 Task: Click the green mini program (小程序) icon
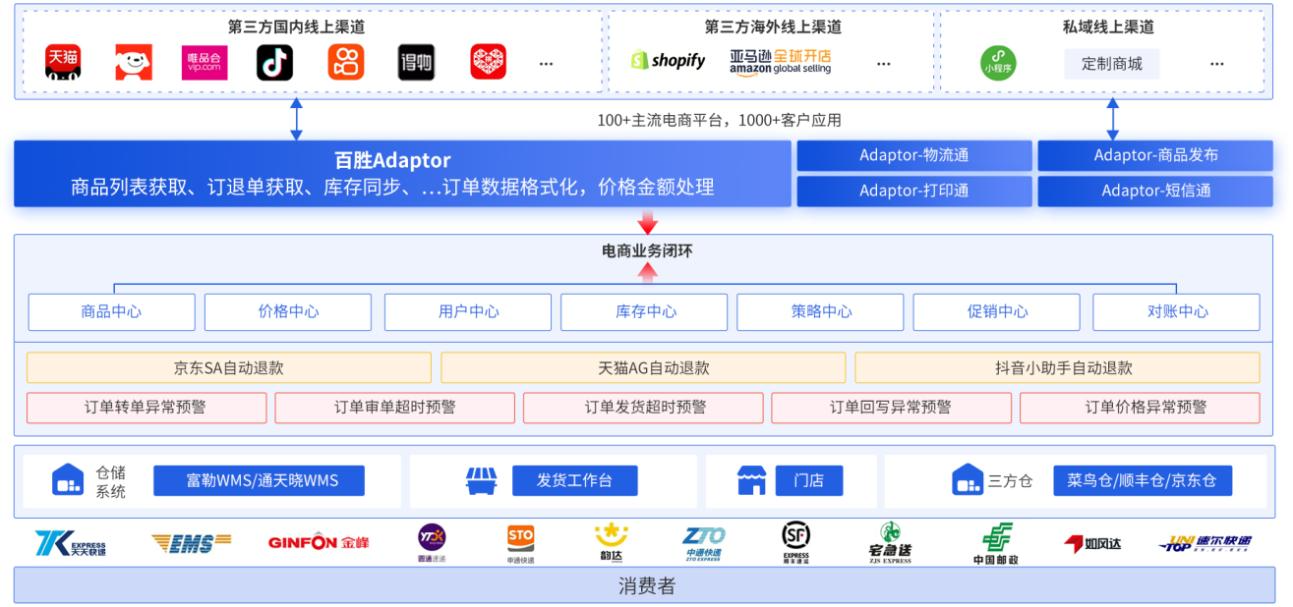pyautogui.click(x=997, y=63)
